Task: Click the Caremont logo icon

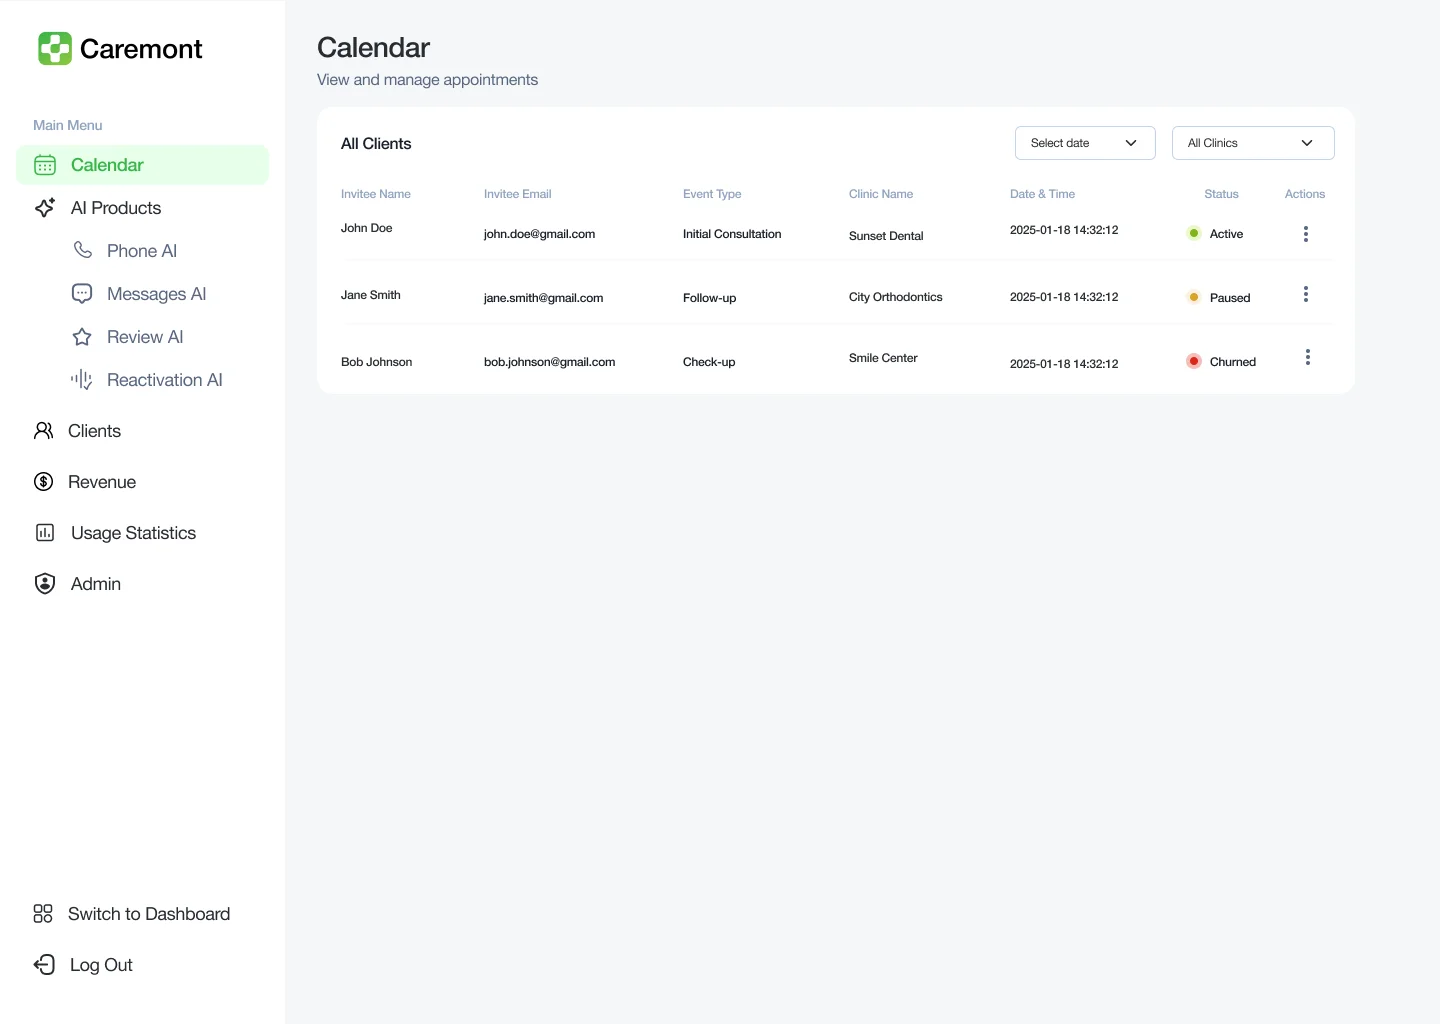Action: click(x=55, y=48)
